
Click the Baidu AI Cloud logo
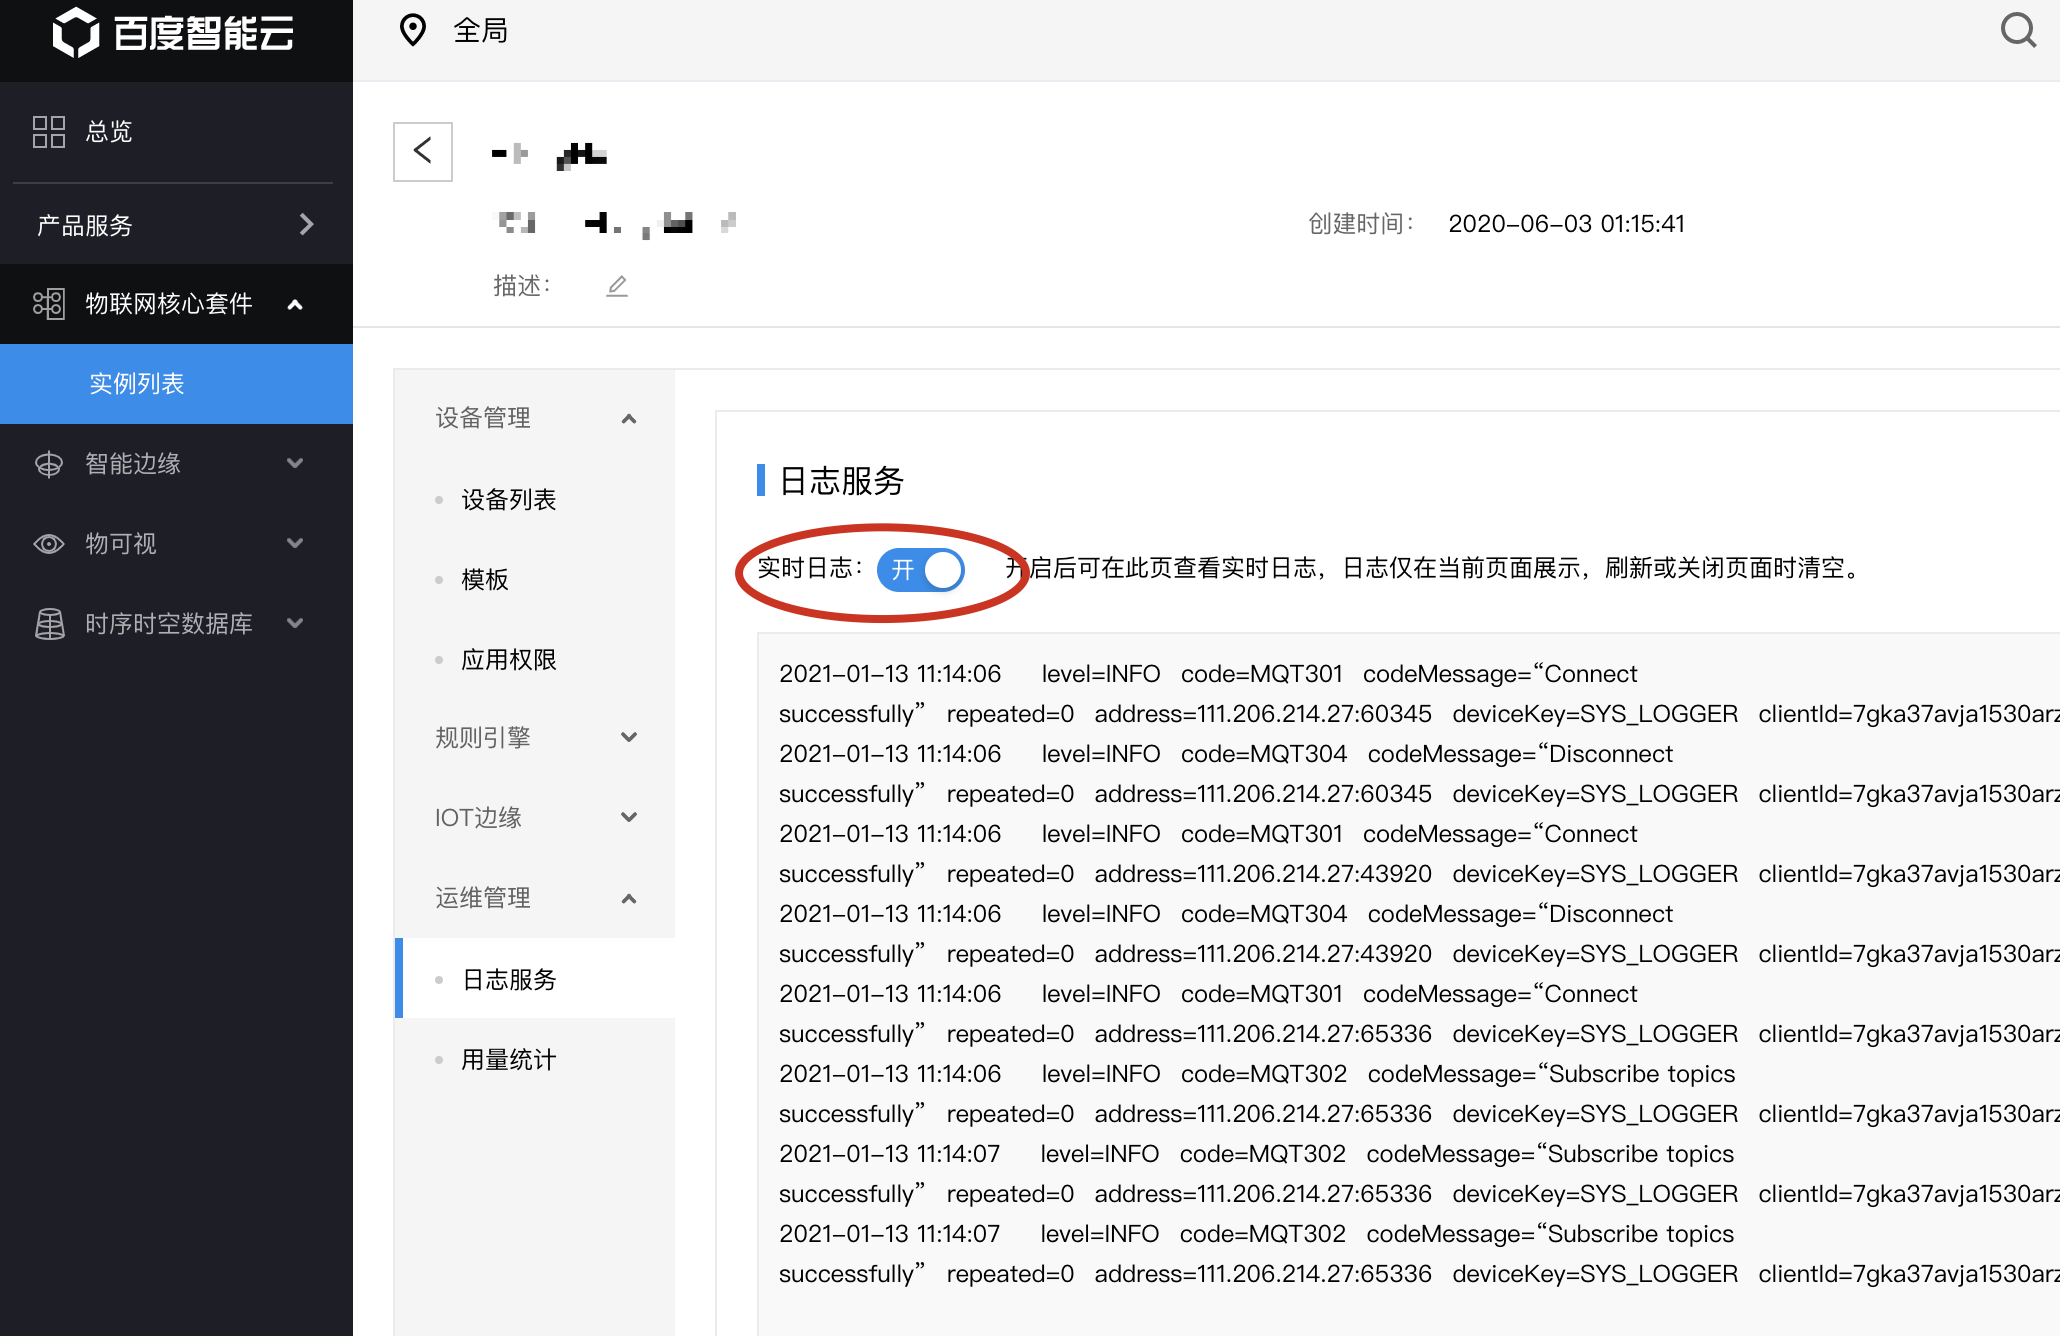tap(173, 33)
